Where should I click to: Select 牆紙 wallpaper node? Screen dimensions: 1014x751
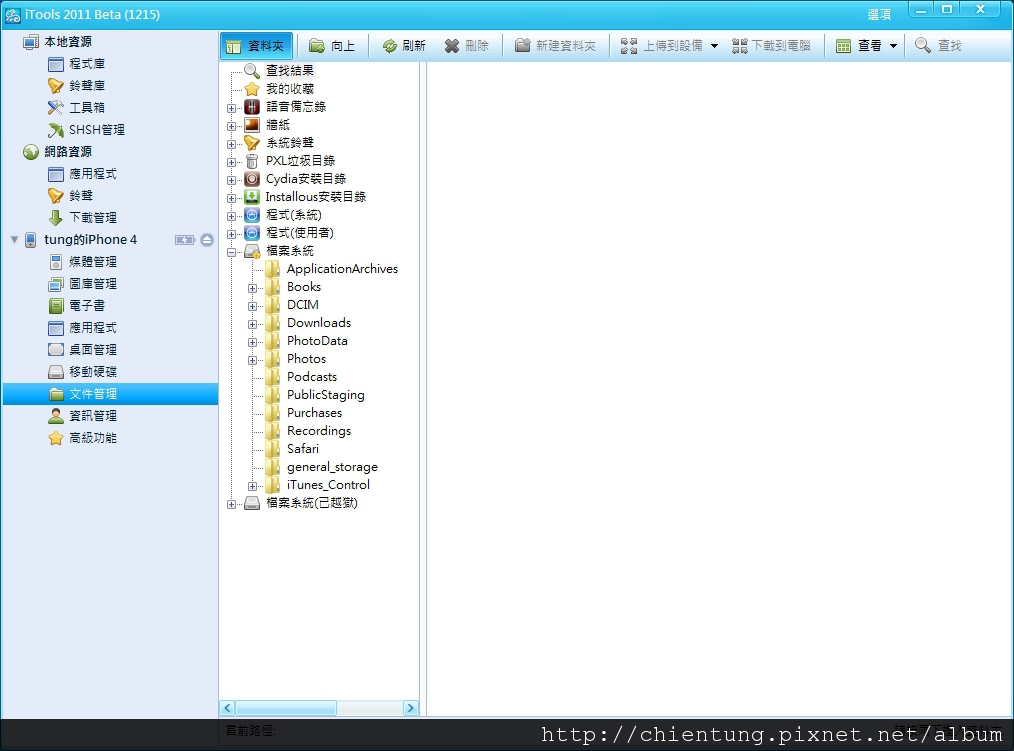[278, 125]
